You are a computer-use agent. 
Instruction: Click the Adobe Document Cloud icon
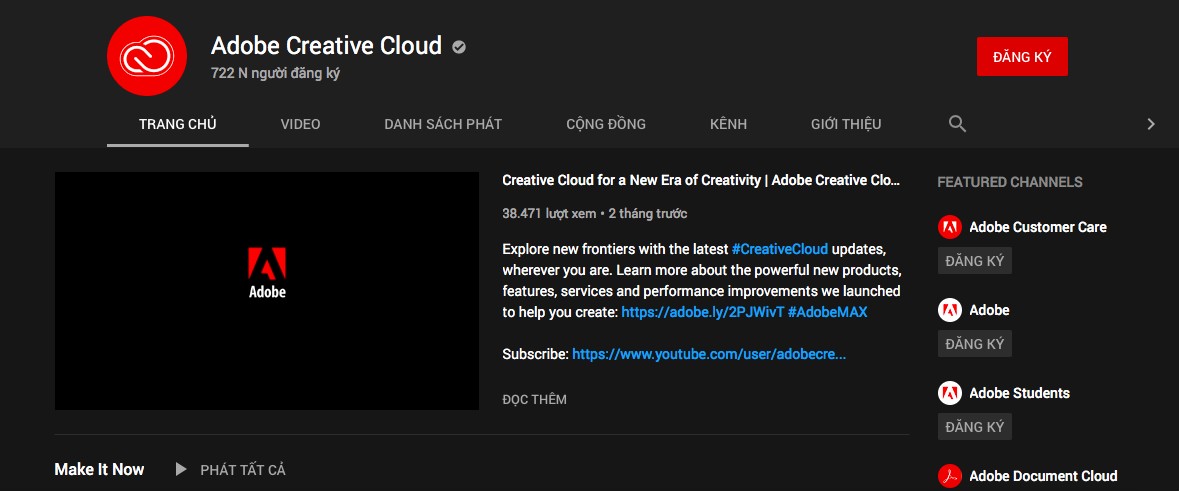pyautogui.click(x=950, y=475)
